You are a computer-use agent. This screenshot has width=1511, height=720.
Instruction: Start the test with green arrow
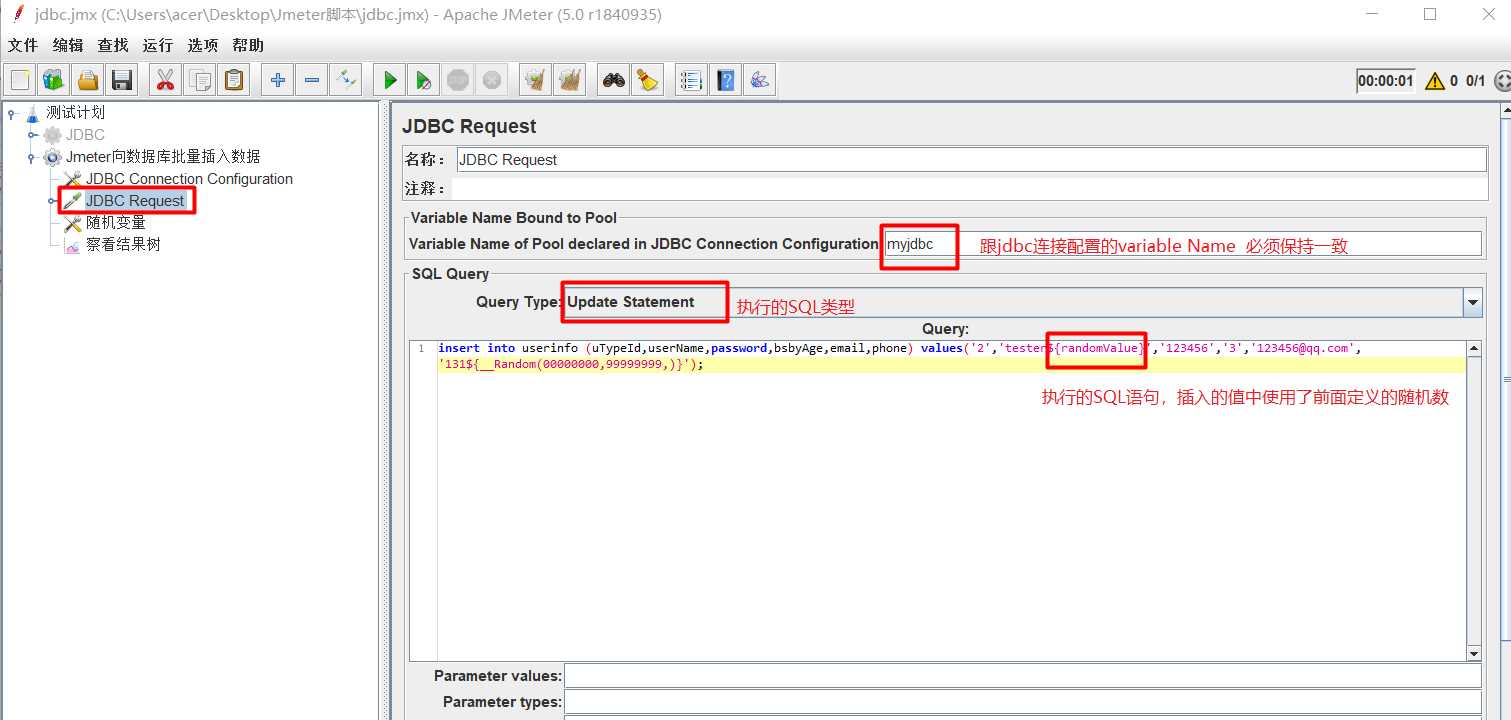tap(390, 80)
